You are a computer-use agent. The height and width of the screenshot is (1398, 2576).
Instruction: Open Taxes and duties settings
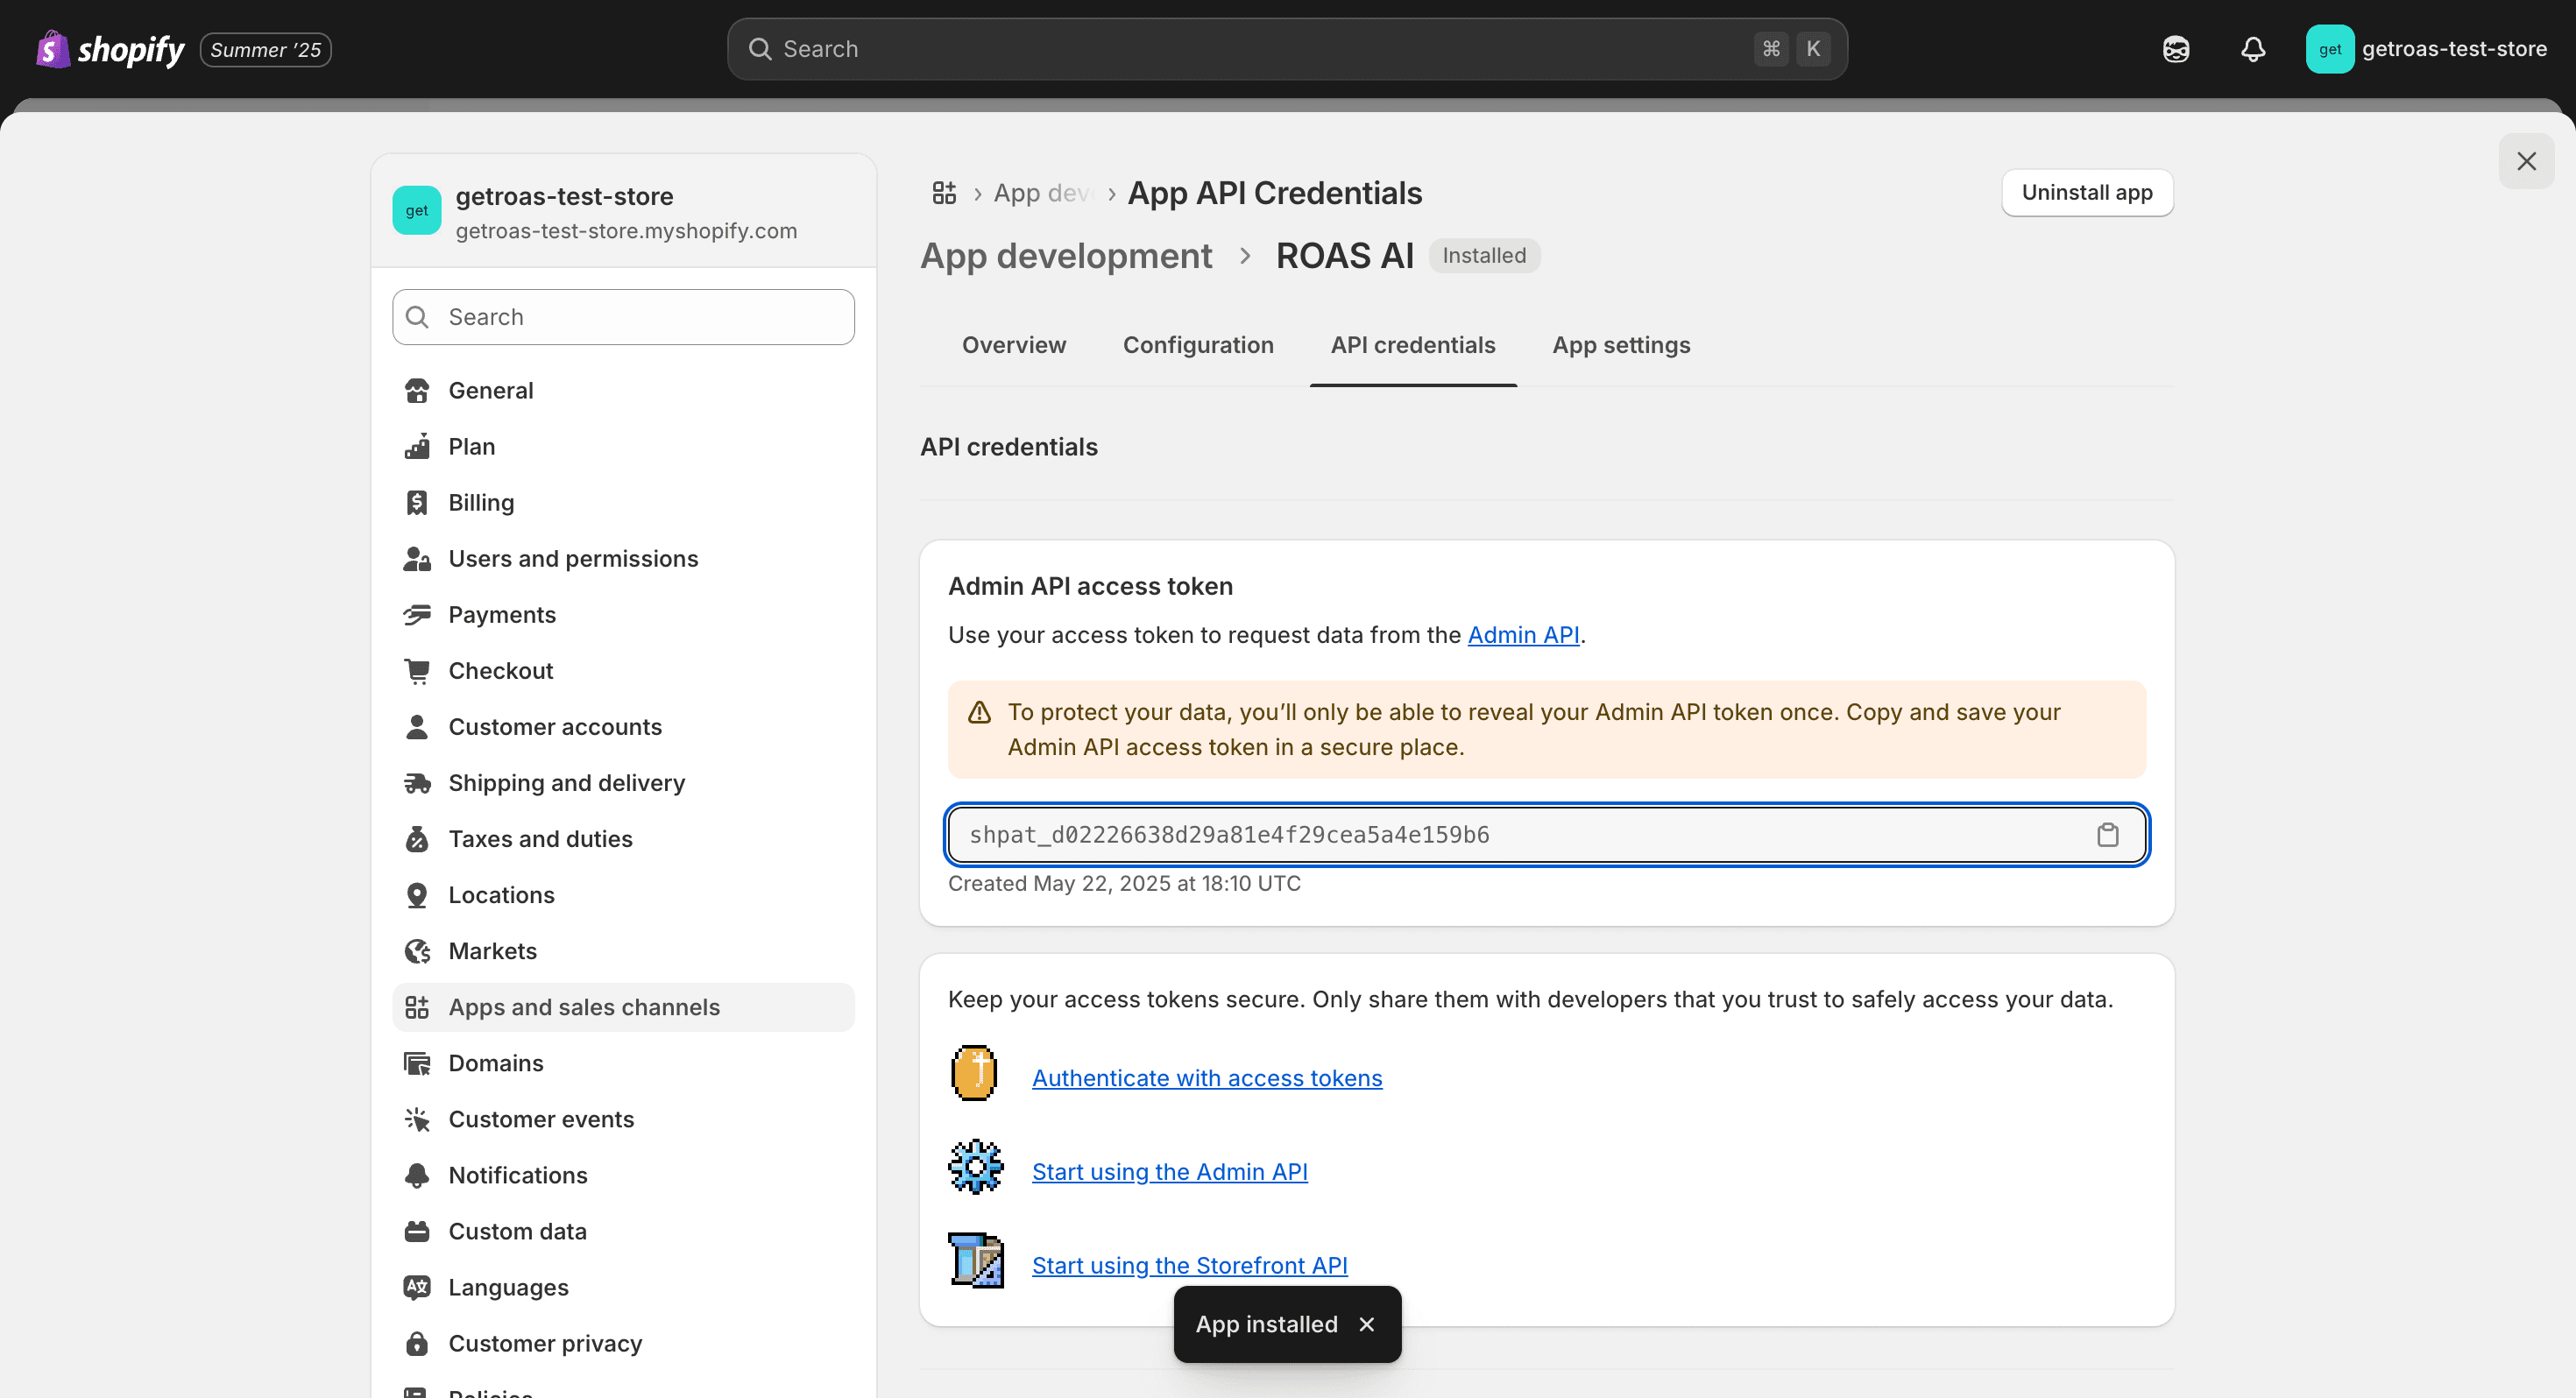623,838
